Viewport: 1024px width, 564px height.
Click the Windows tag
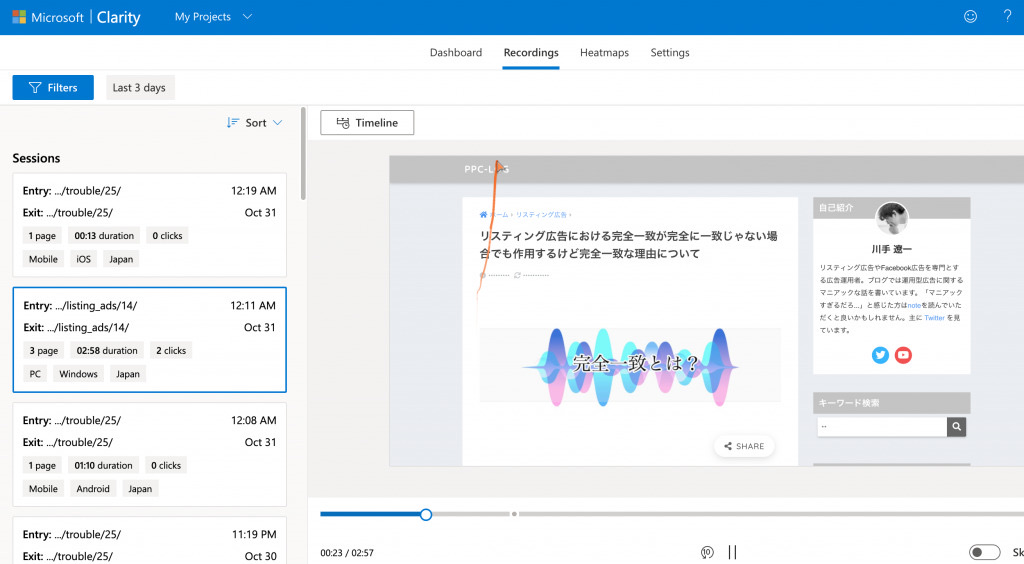(78, 374)
